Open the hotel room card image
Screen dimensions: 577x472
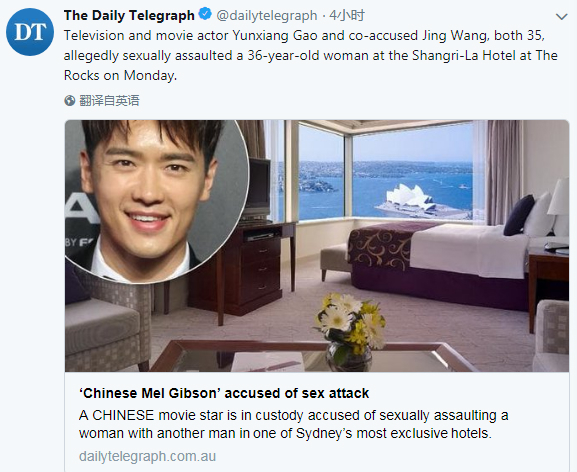click(317, 246)
